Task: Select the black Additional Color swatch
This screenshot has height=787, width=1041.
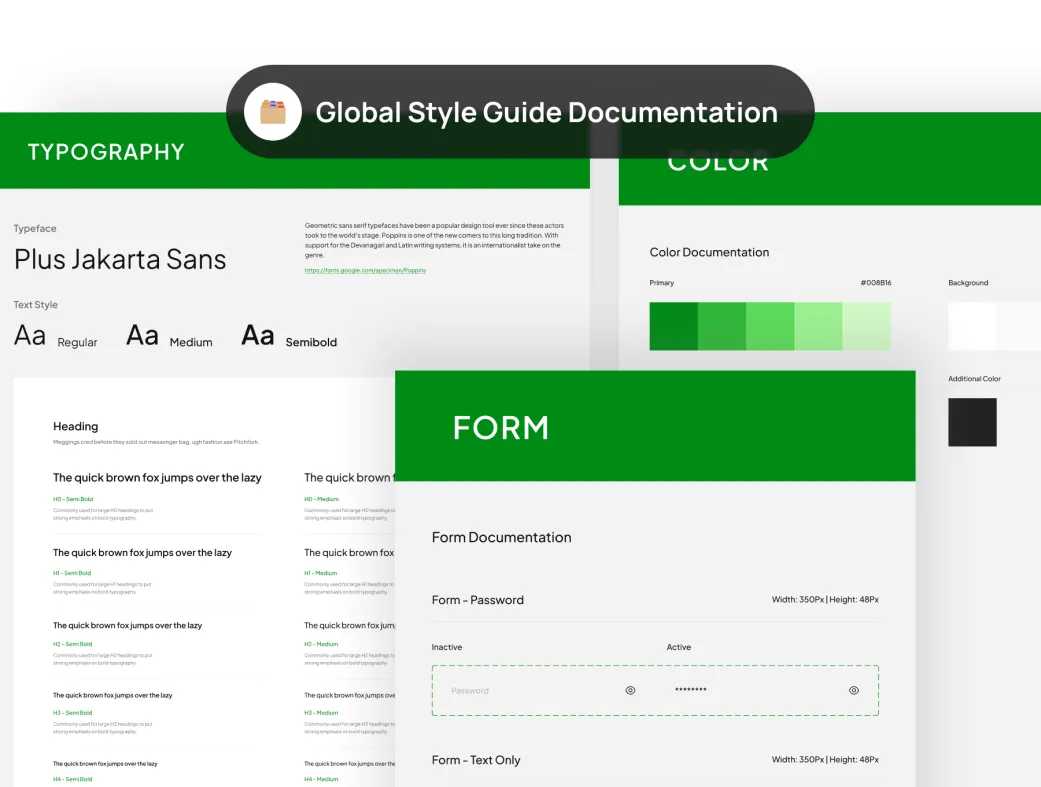Action: [x=972, y=422]
